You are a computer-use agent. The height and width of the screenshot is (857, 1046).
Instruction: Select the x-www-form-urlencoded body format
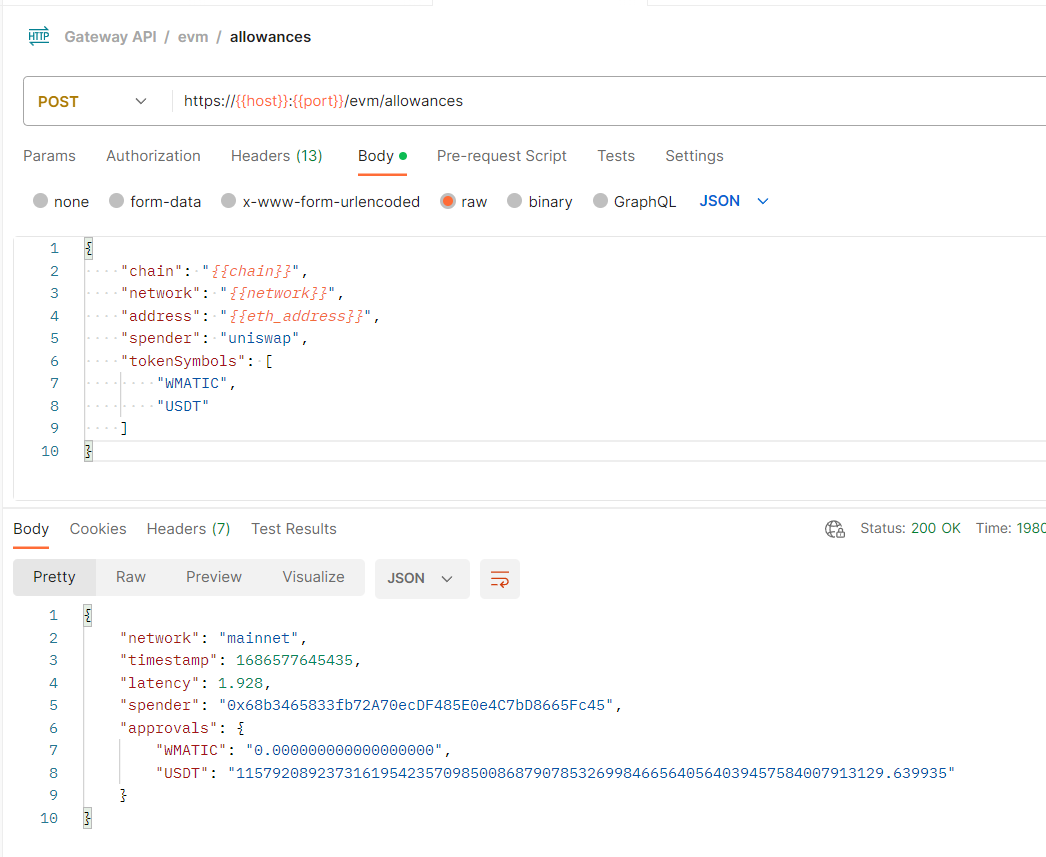coord(320,201)
